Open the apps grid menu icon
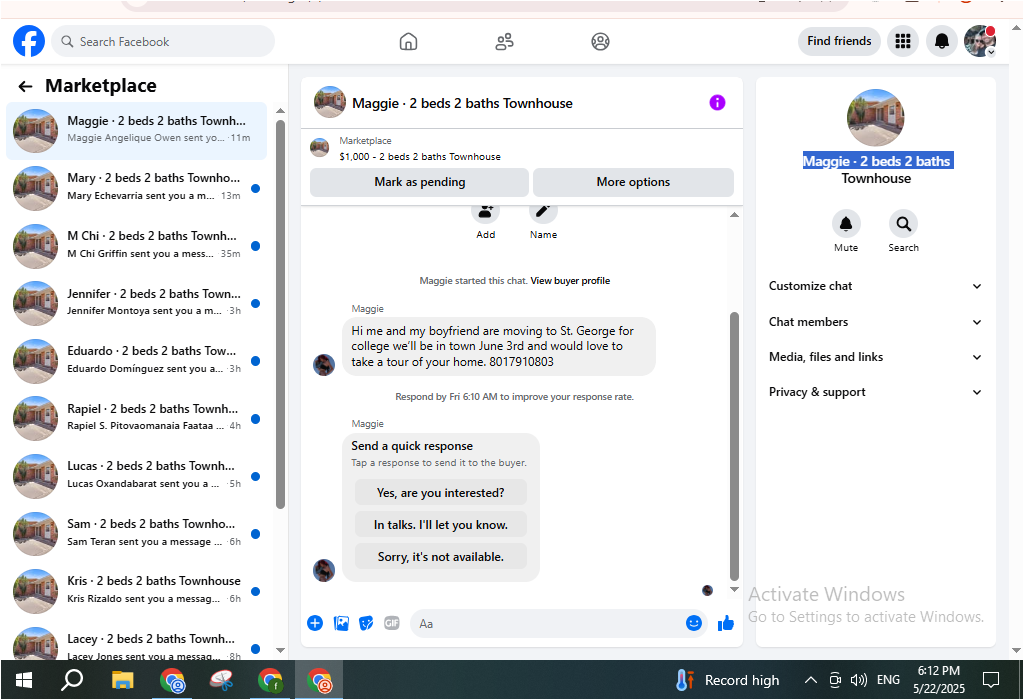 coord(903,41)
